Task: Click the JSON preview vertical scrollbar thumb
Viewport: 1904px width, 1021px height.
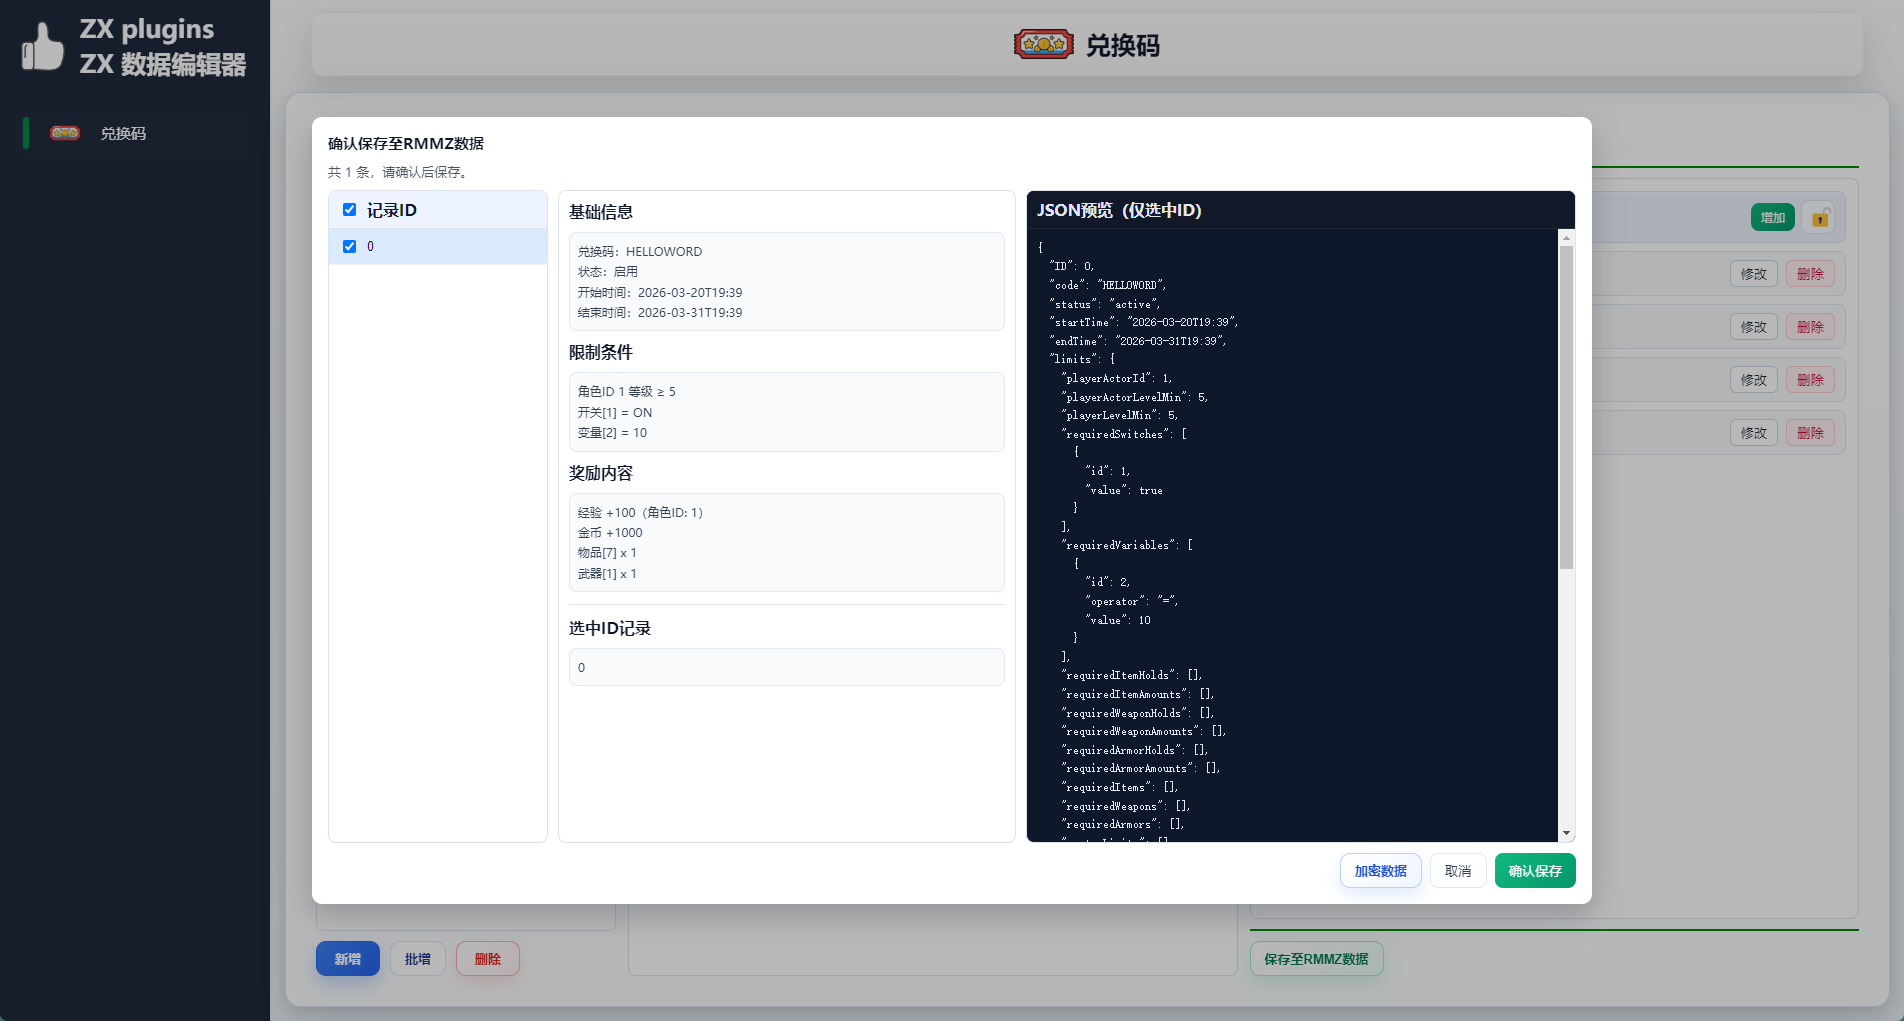Action: pyautogui.click(x=1567, y=408)
